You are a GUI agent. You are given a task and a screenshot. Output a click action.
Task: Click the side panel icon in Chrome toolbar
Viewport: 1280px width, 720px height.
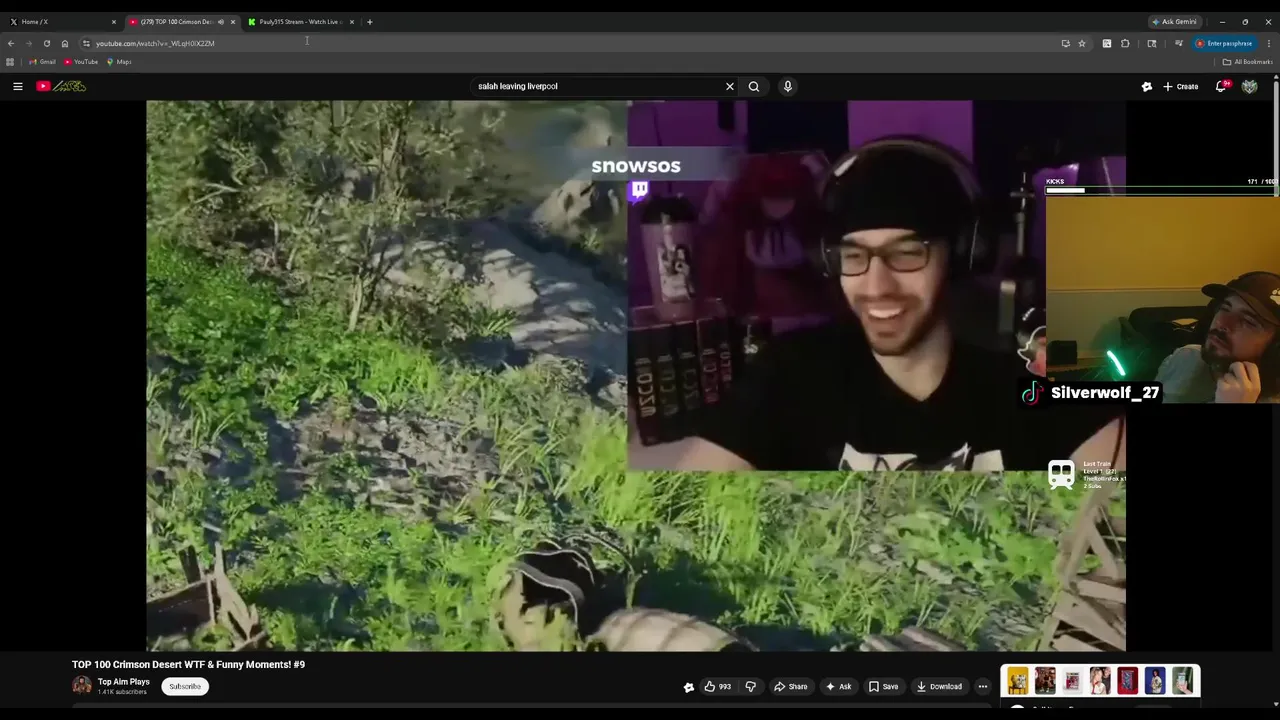tap(1152, 43)
